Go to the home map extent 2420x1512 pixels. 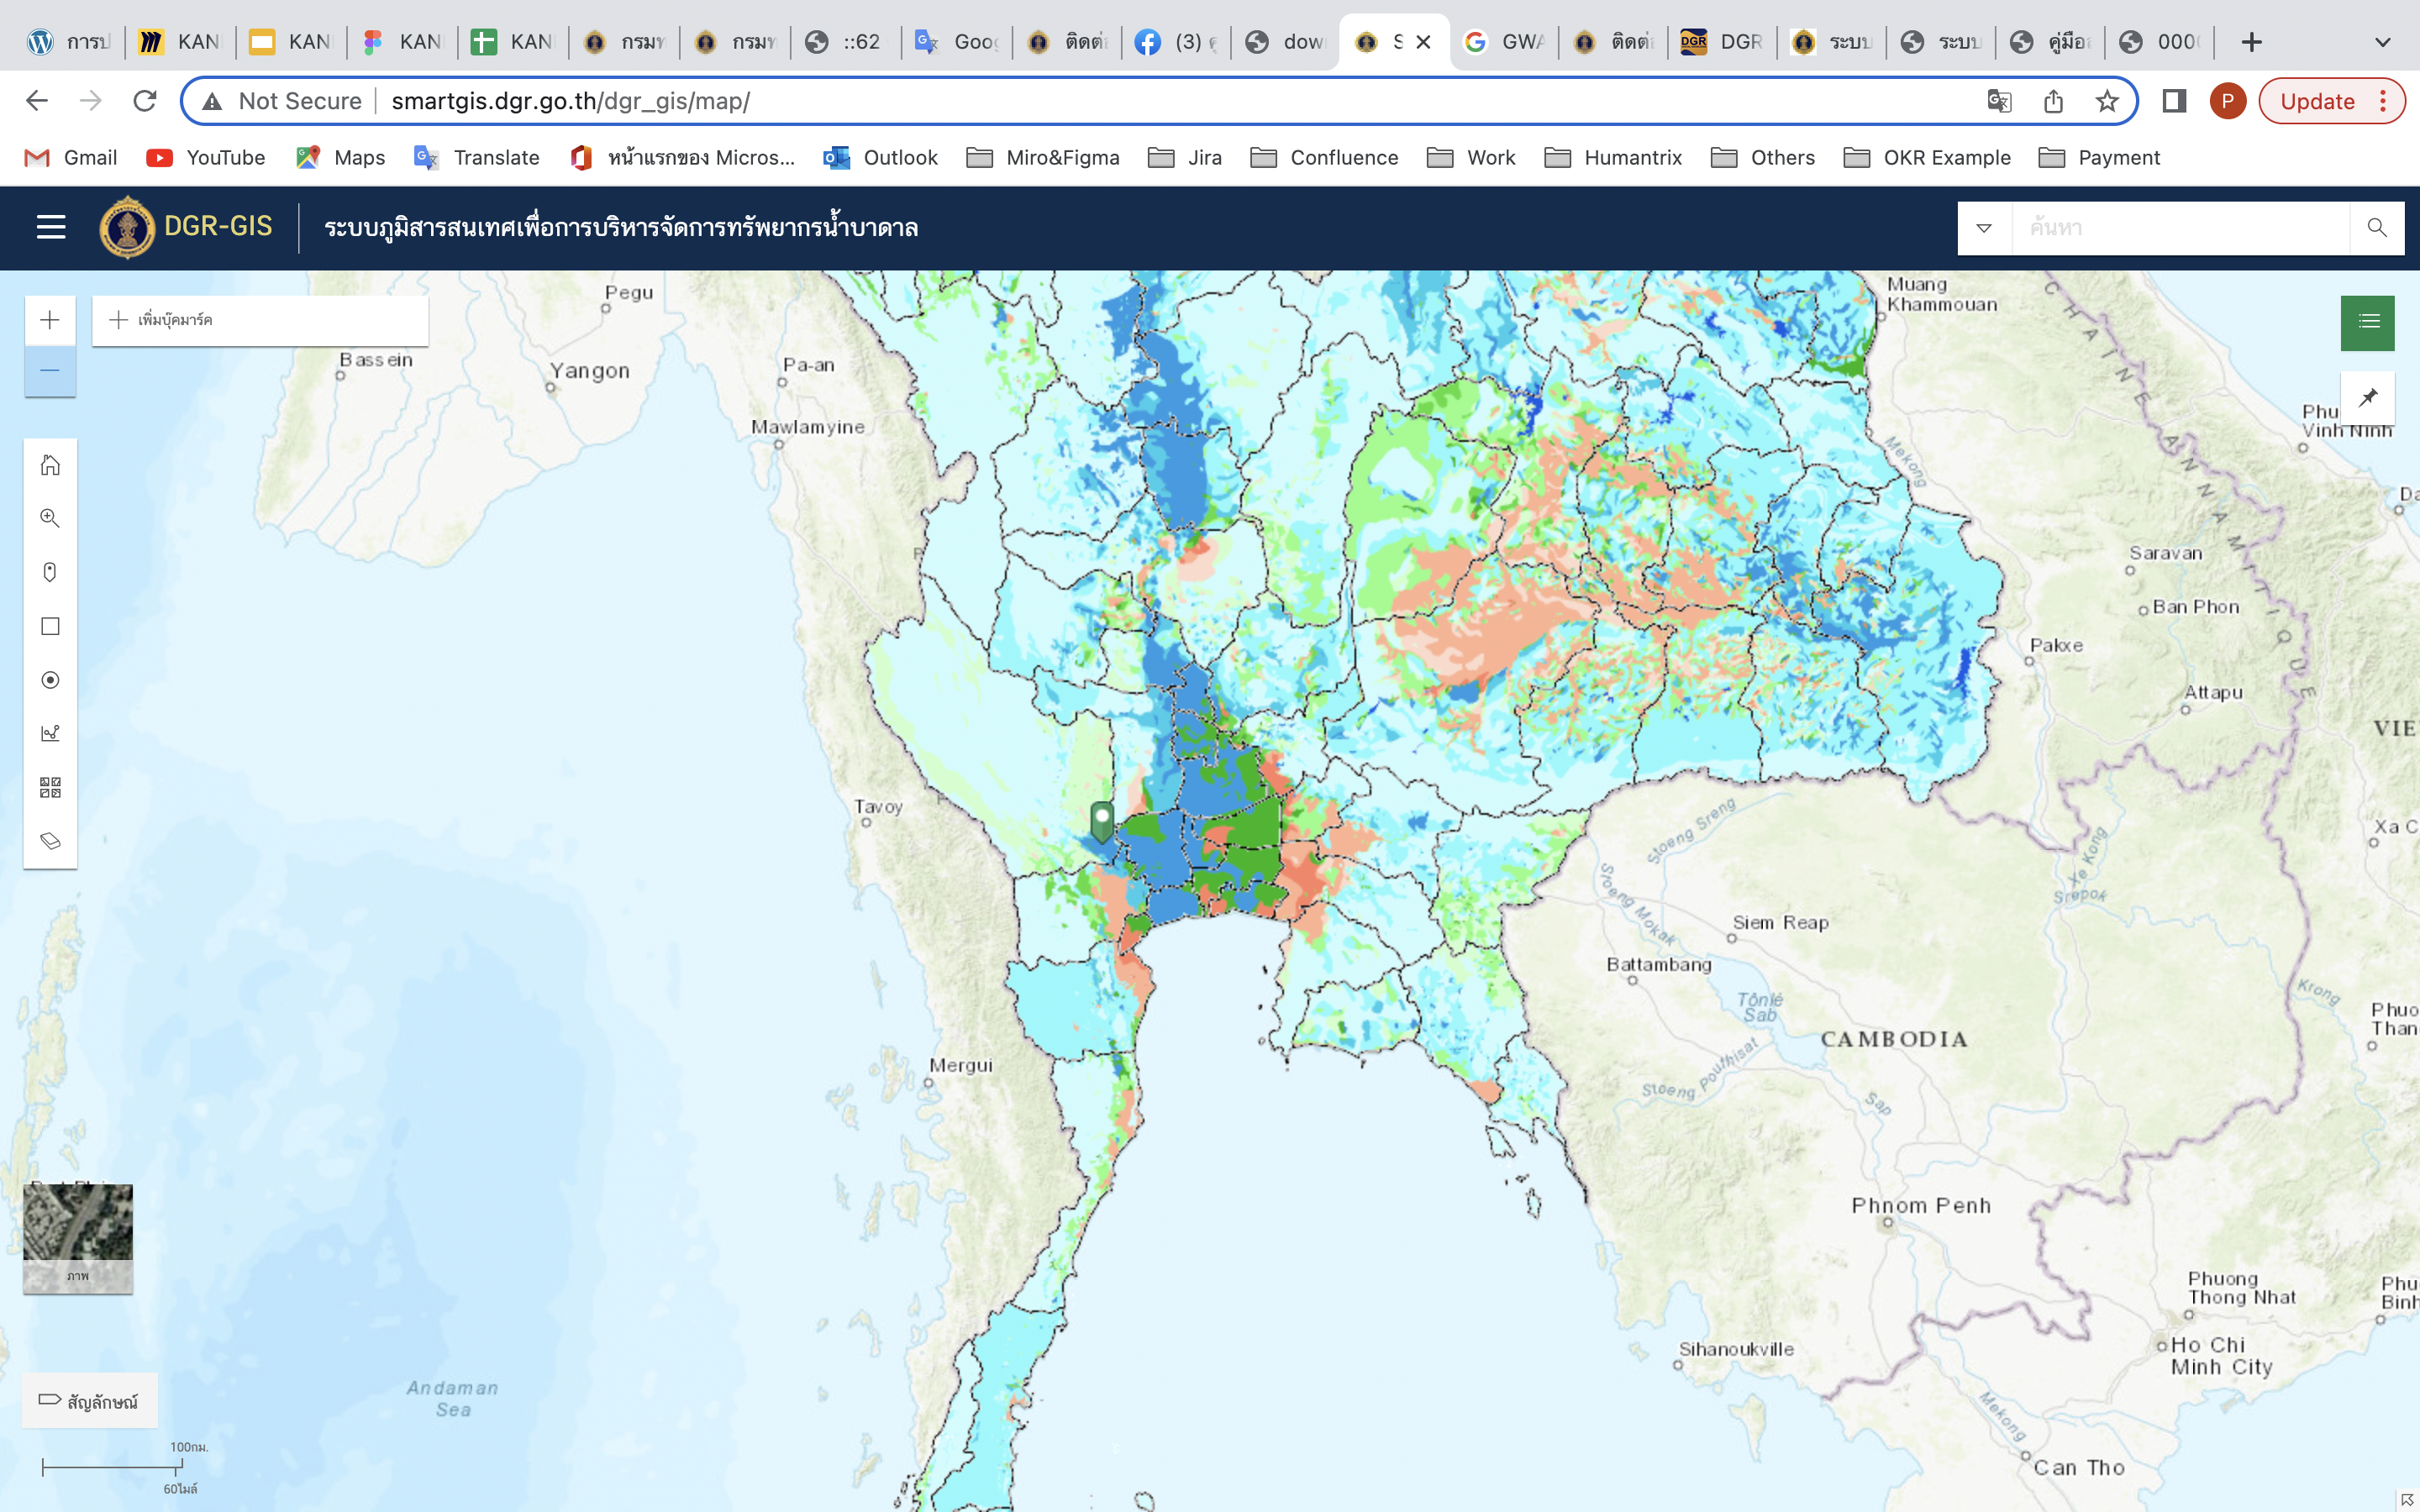pos(50,465)
